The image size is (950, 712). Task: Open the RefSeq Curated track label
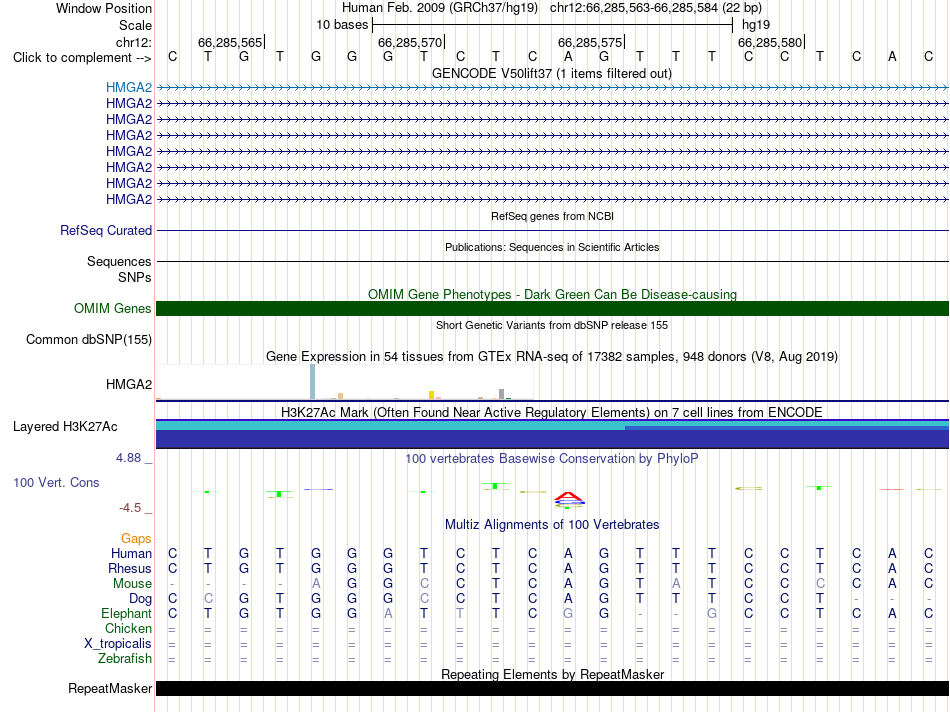105,230
